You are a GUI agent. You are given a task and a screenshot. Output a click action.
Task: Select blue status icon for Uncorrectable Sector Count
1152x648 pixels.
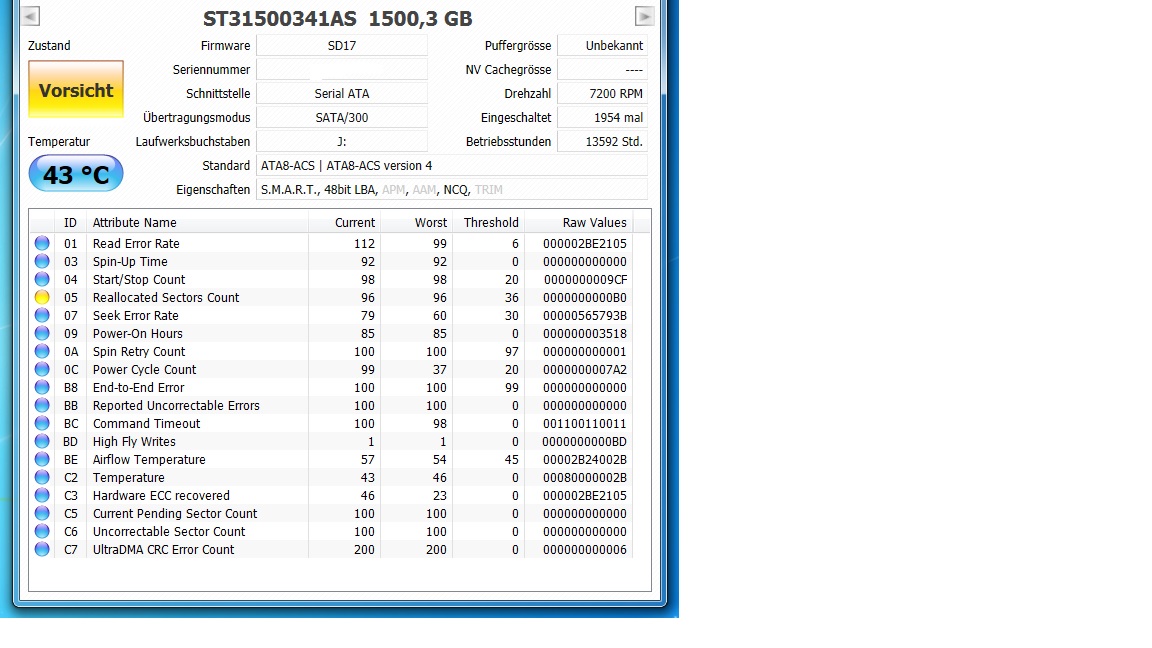42,531
